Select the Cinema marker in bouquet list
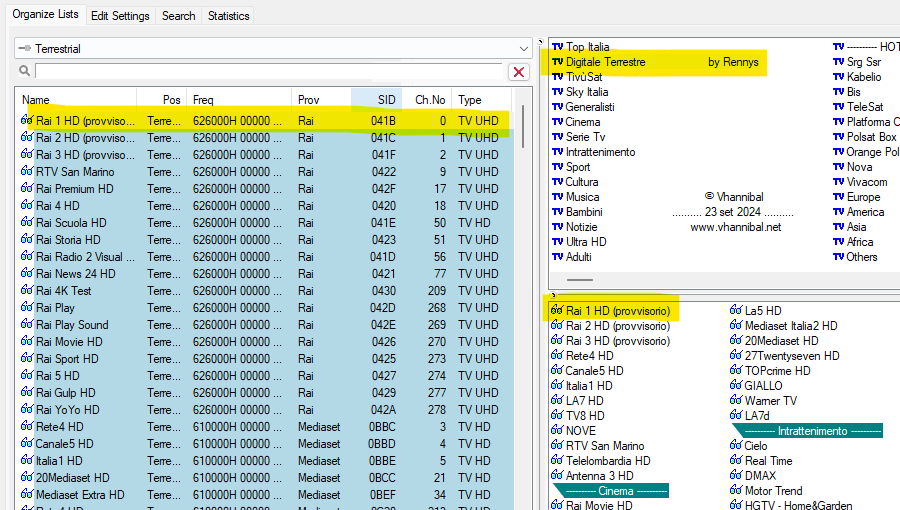This screenshot has height=510, width=900. click(611, 490)
